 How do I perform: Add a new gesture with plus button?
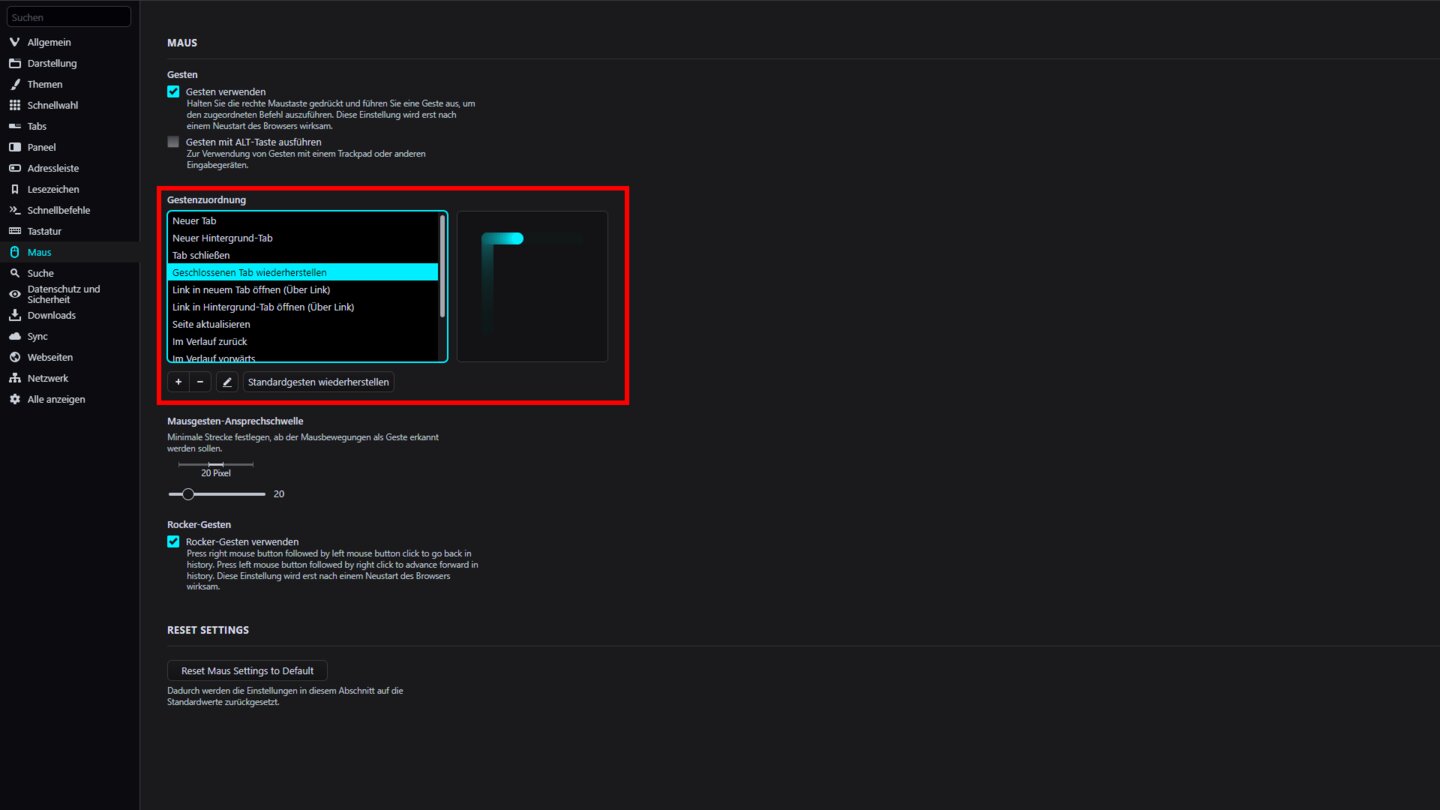pos(178,382)
